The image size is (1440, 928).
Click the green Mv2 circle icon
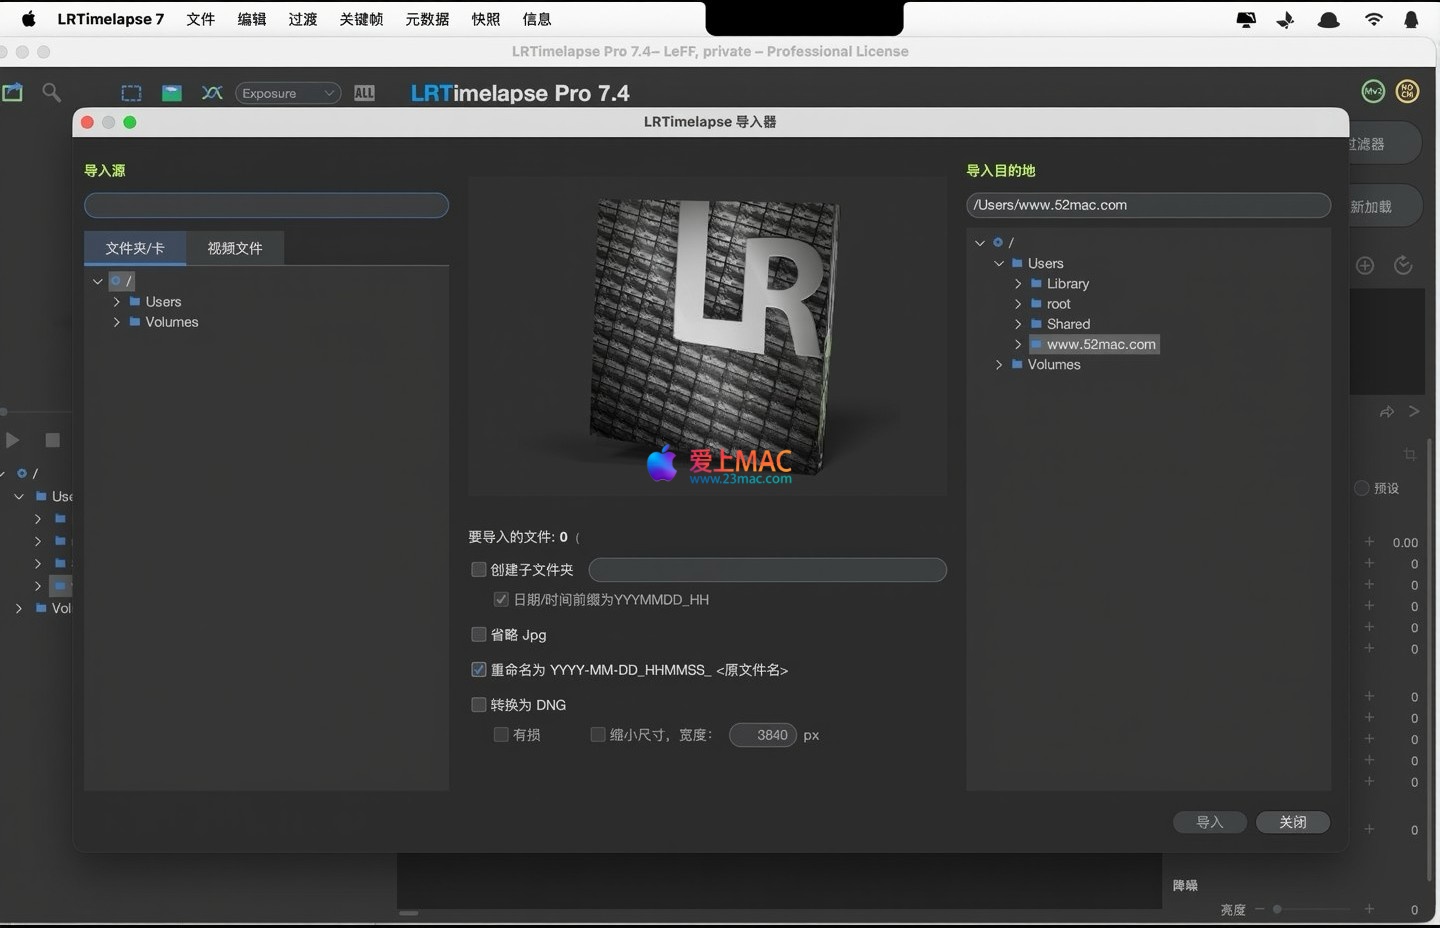(1373, 91)
